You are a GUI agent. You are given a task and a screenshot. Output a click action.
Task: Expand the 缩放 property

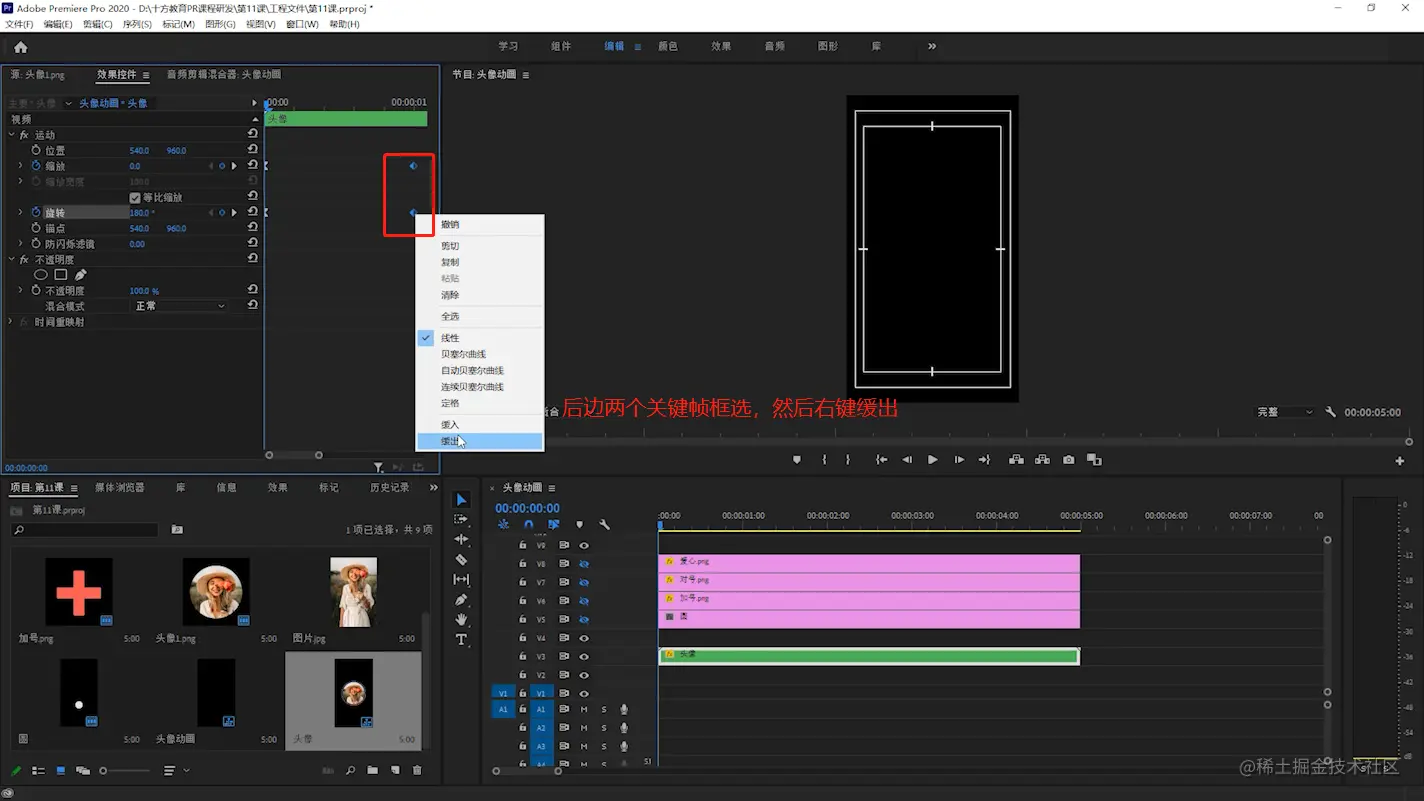click(x=20, y=166)
